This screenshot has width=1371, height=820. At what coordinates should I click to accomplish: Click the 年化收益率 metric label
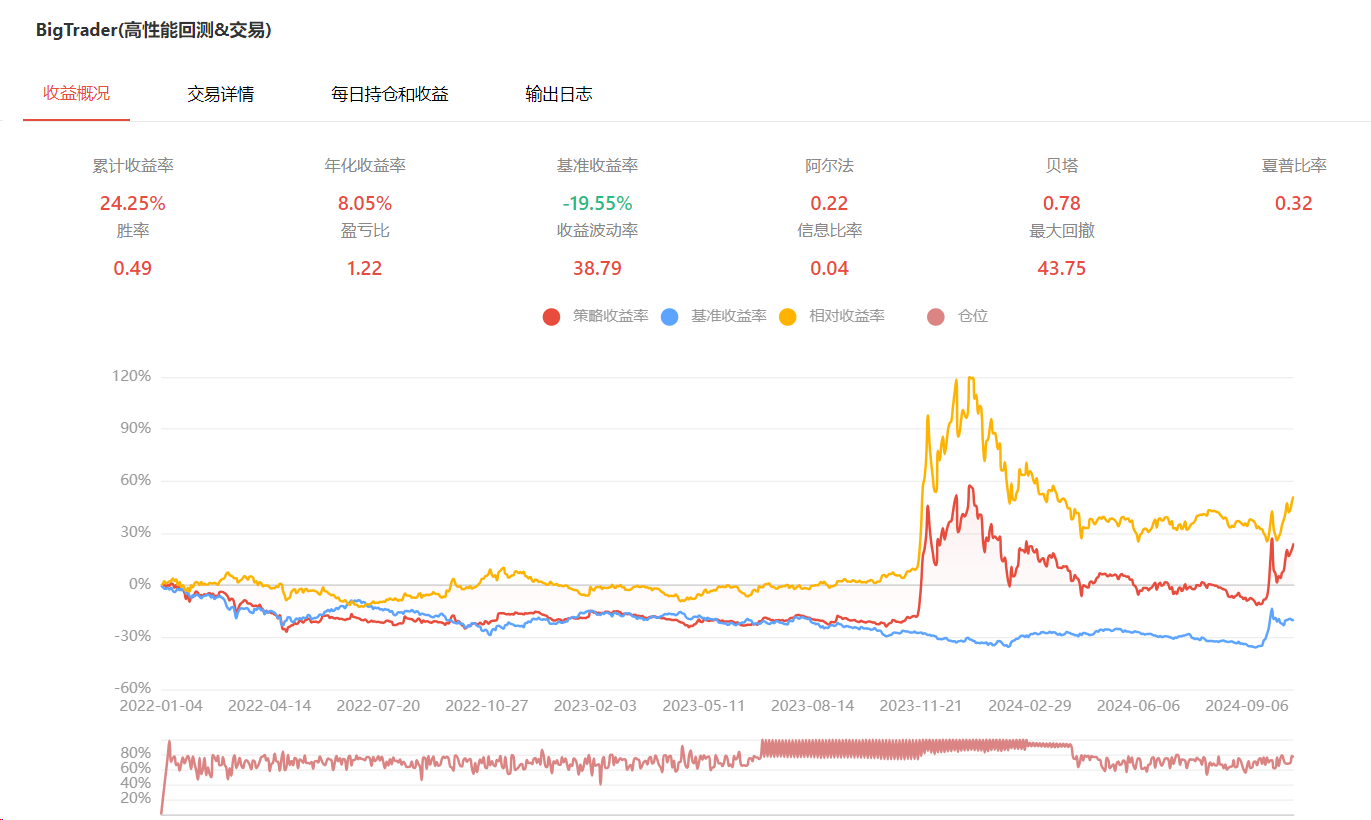pyautogui.click(x=365, y=166)
